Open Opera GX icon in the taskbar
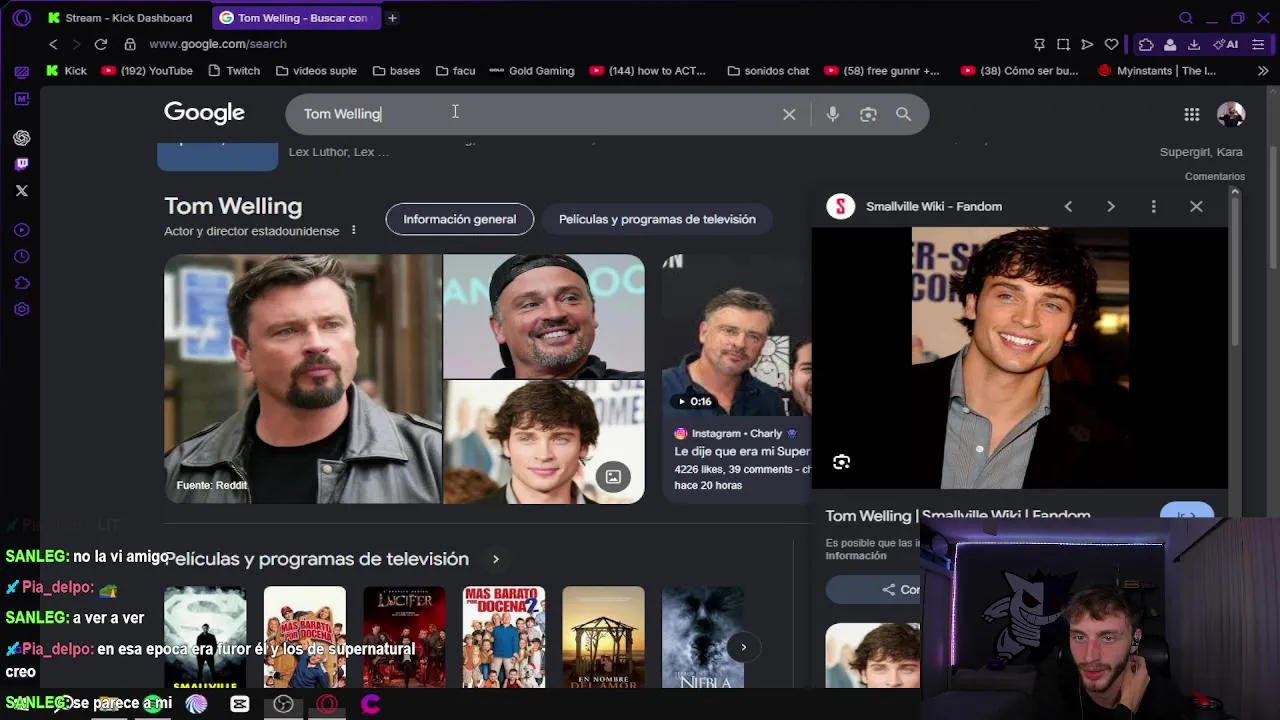The height and width of the screenshot is (720, 1280). [x=327, y=704]
